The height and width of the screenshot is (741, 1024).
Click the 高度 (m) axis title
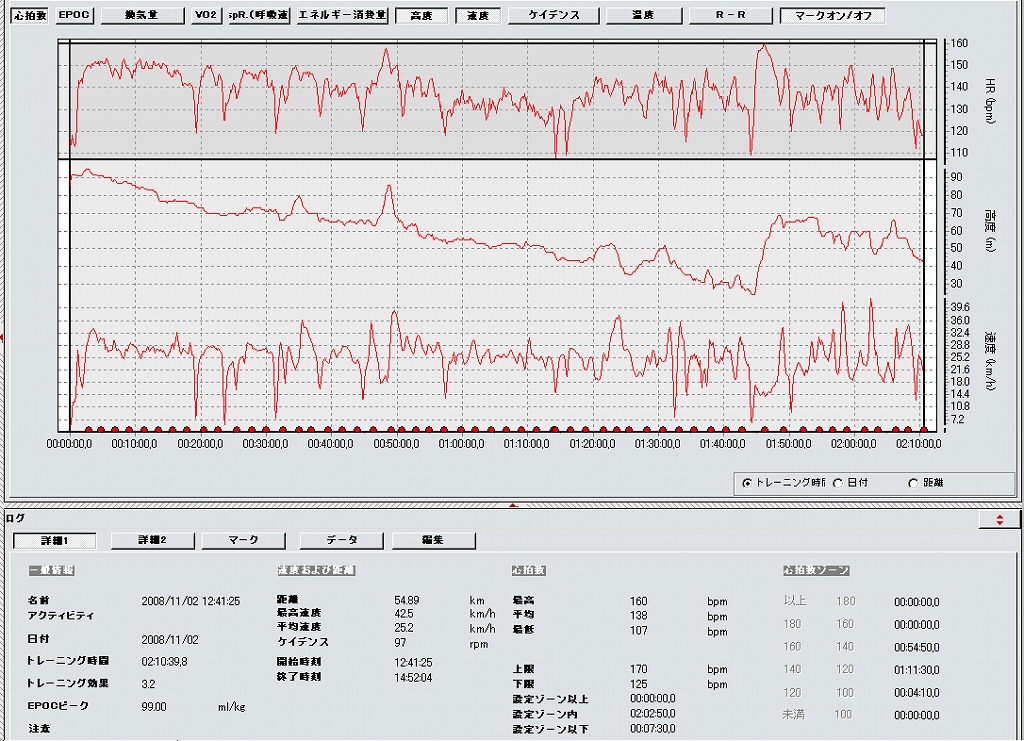click(x=990, y=230)
